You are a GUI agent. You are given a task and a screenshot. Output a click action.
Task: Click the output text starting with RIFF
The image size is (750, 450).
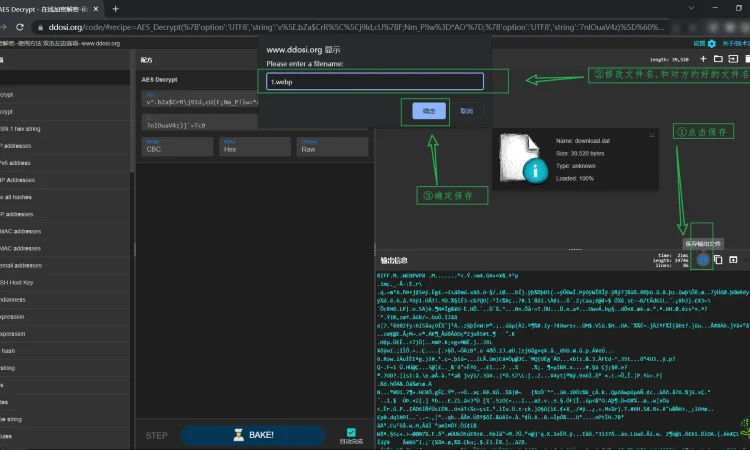coord(447,276)
